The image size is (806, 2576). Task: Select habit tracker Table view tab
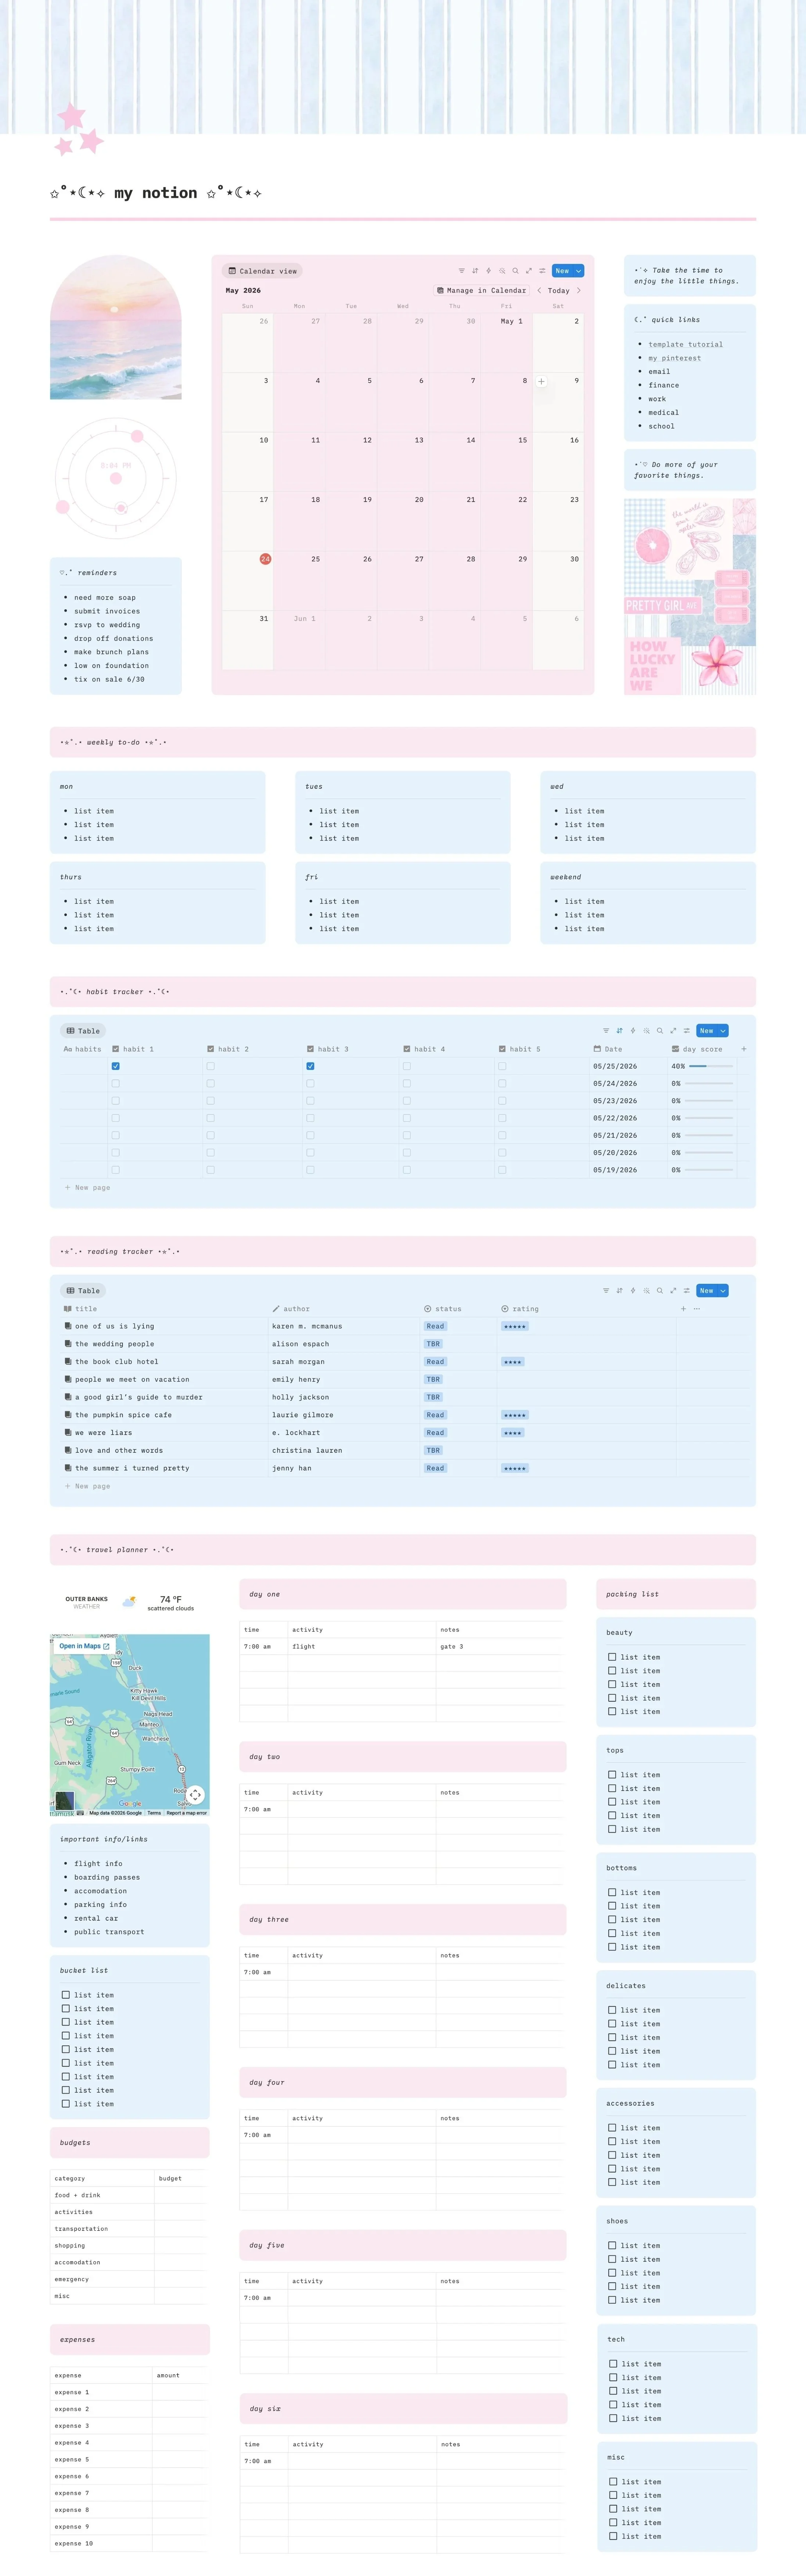(x=83, y=1031)
